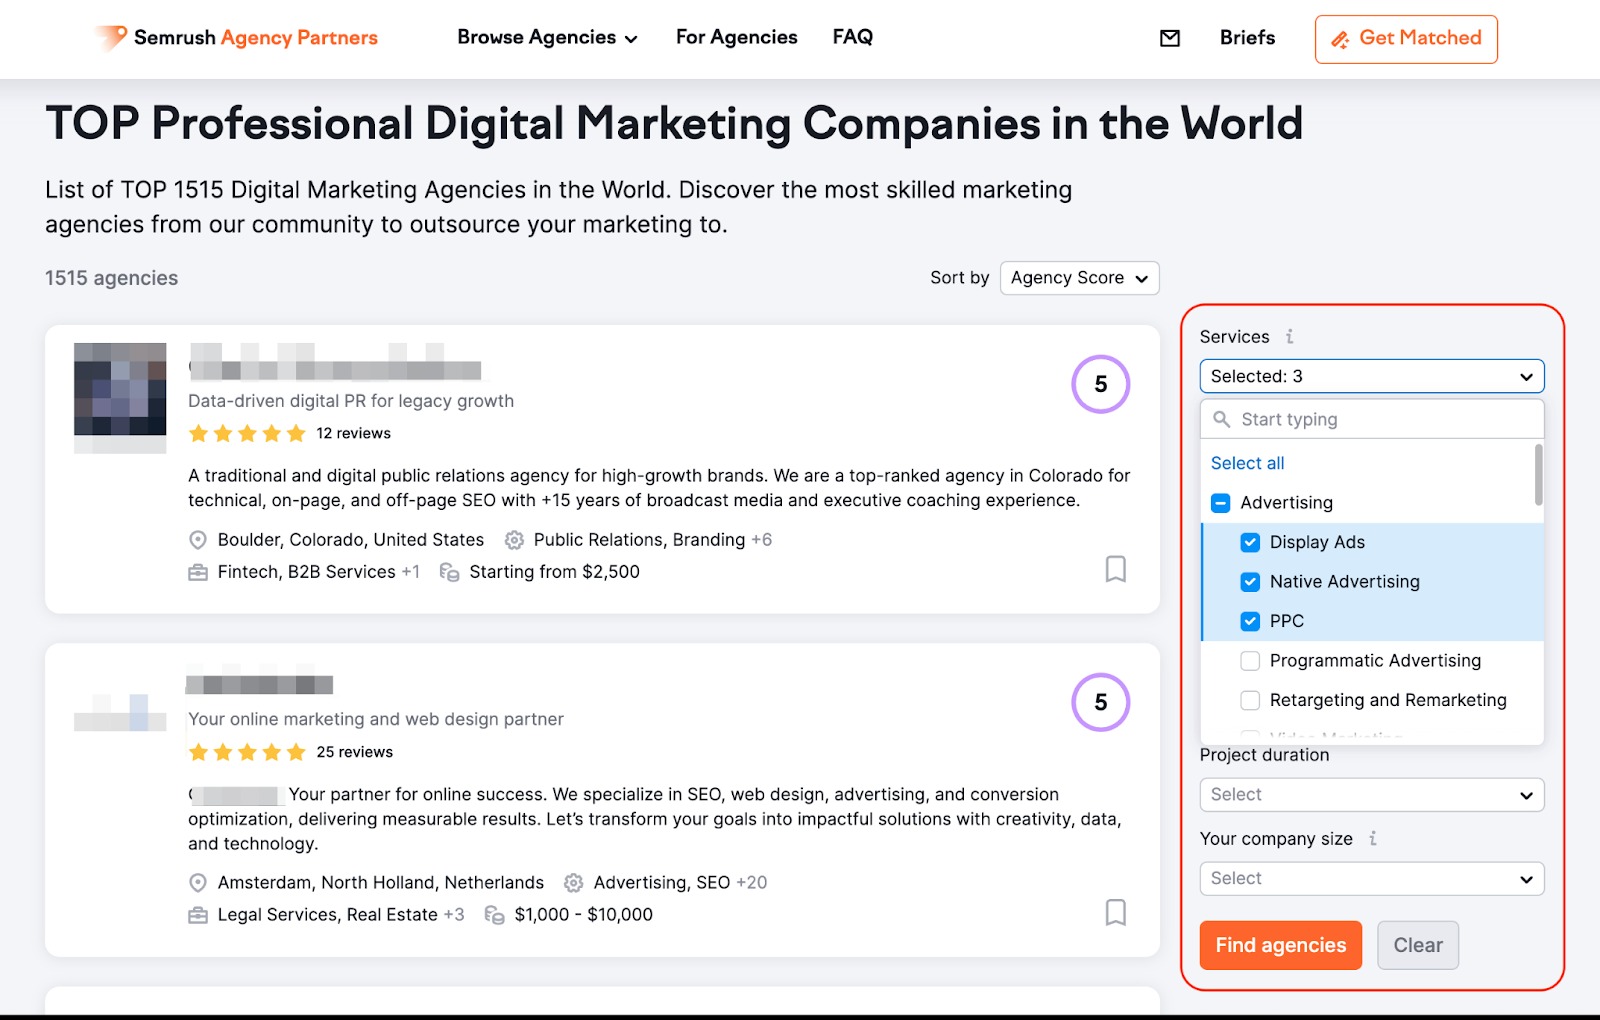
Task: Expand the Project duration dropdown
Action: click(x=1371, y=795)
